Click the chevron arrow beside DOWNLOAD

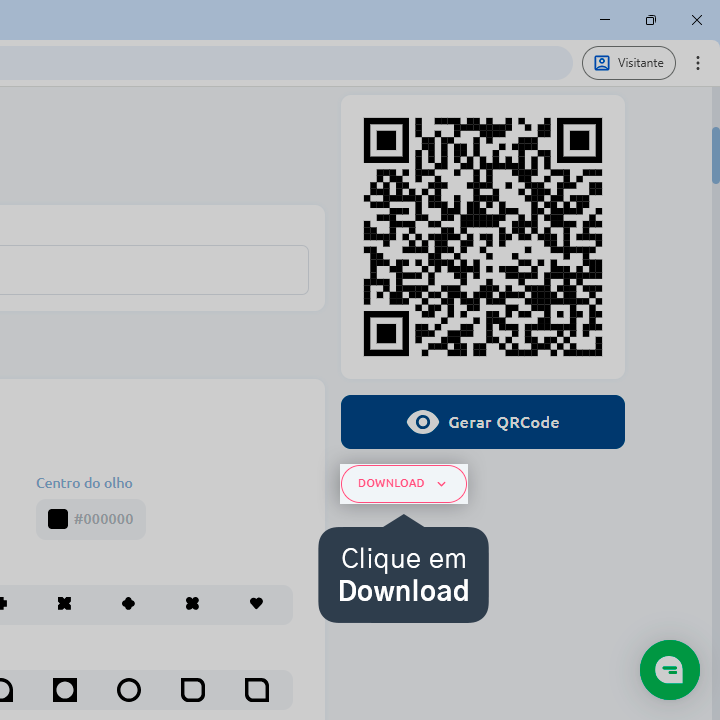pyautogui.click(x=441, y=484)
